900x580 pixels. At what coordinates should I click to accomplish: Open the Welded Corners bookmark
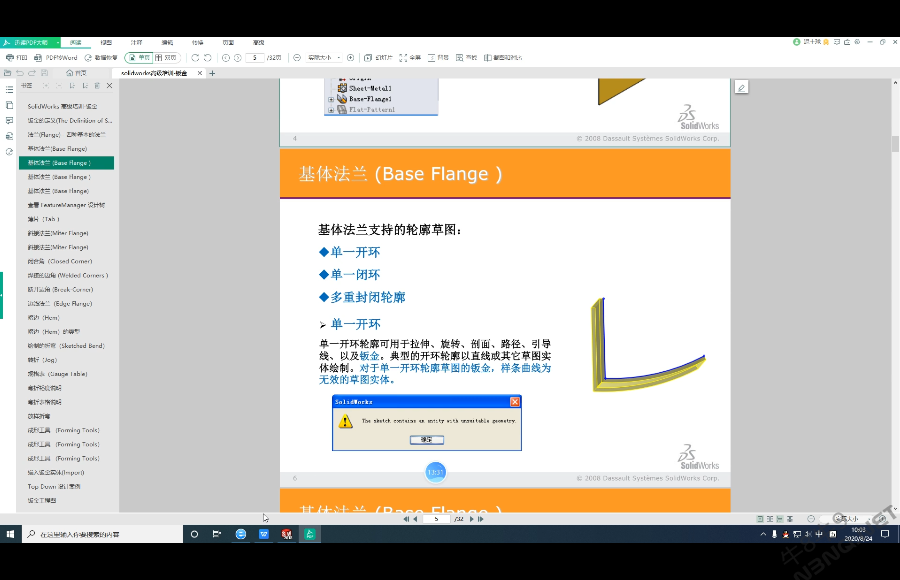pyautogui.click(x=68, y=276)
